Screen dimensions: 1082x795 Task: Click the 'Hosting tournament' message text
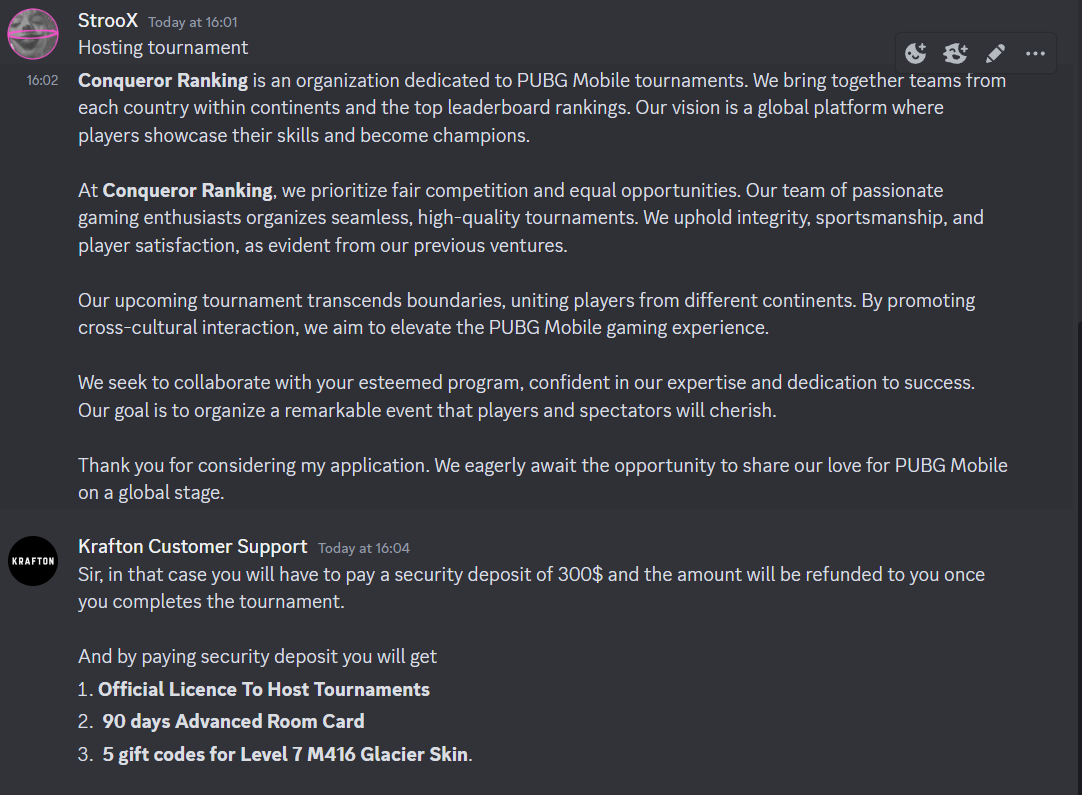tap(163, 47)
